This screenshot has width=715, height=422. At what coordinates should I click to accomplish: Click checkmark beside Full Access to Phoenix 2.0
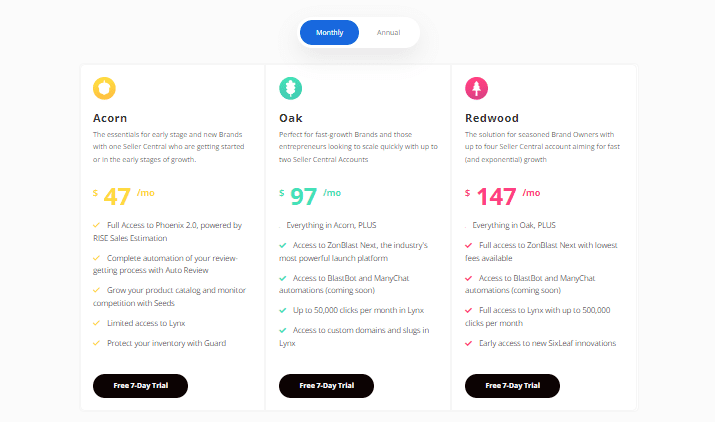pos(96,225)
